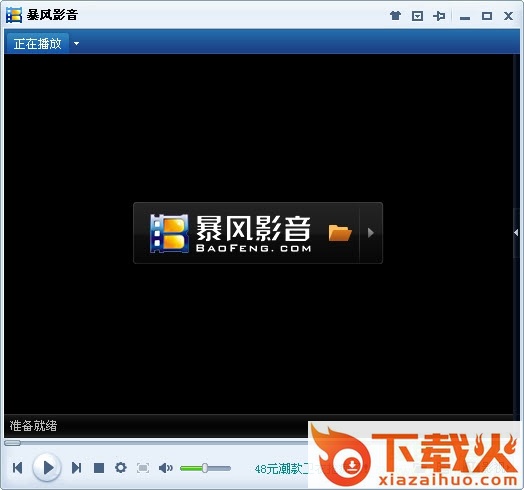Expand the dropdown arrow beside 正在播放
524x490 pixels.
coord(77,43)
